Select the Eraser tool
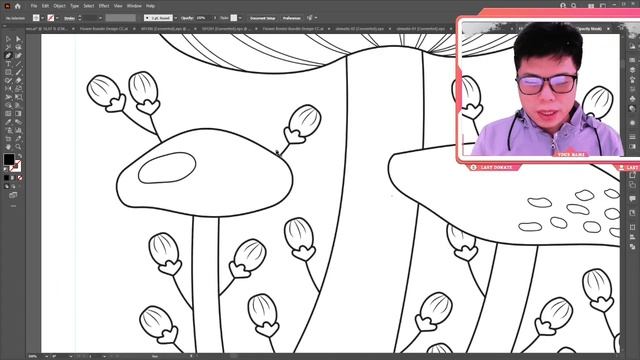 pos(18,80)
